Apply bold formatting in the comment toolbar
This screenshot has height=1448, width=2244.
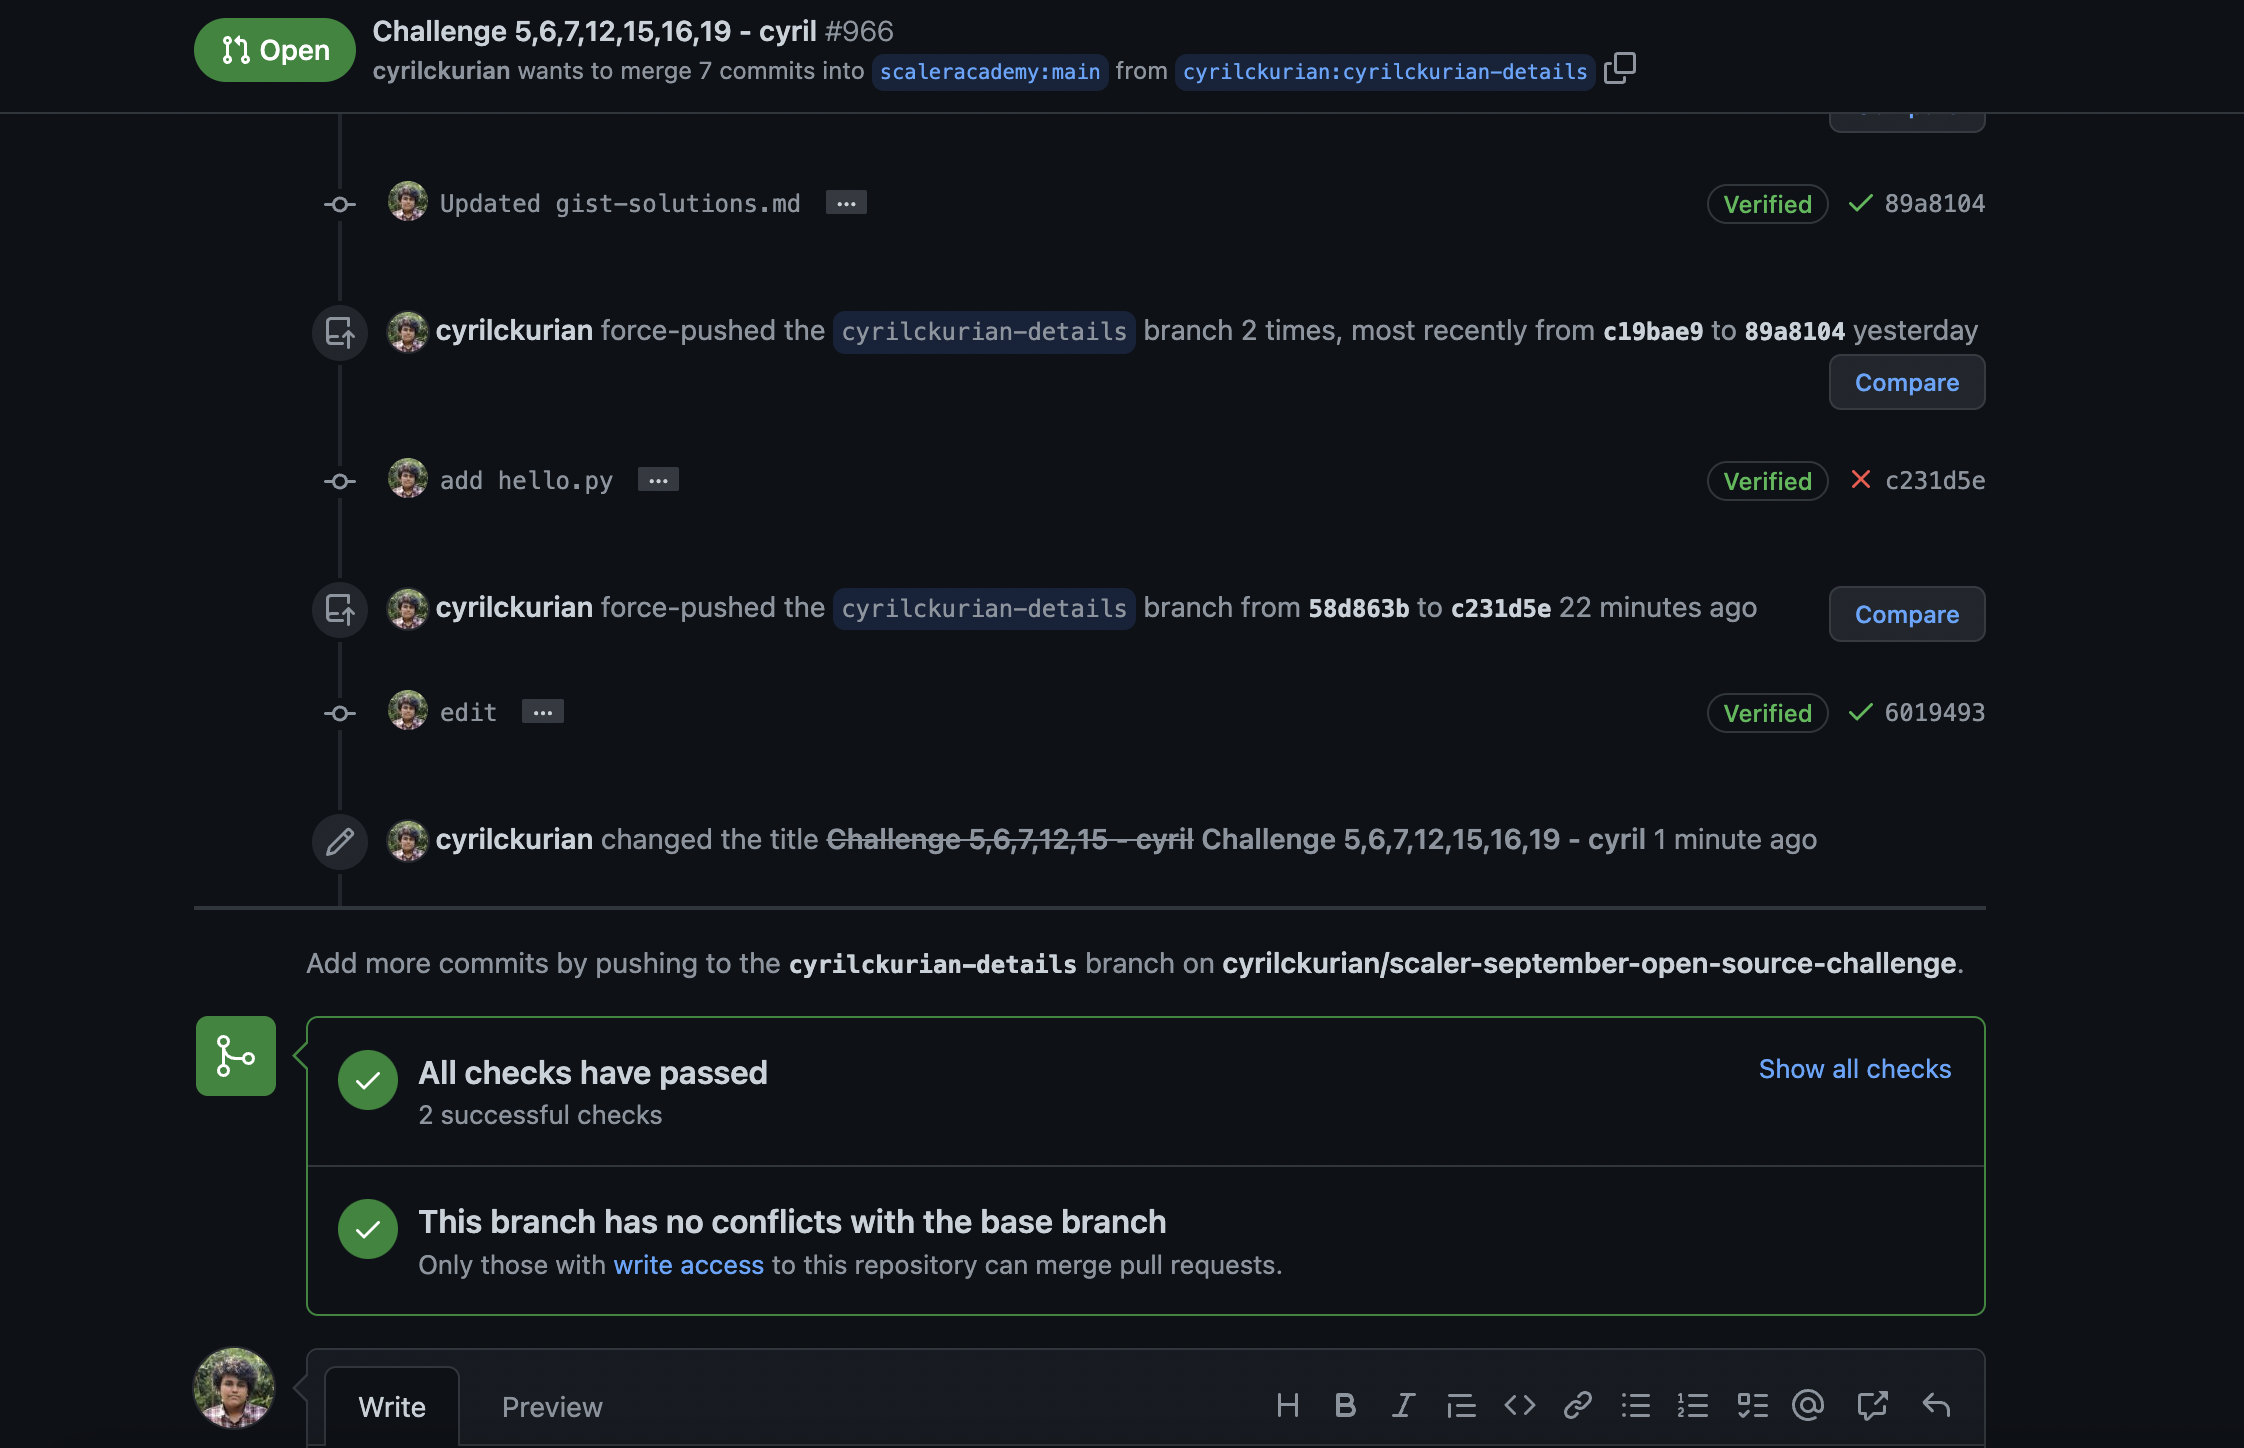tap(1345, 1405)
